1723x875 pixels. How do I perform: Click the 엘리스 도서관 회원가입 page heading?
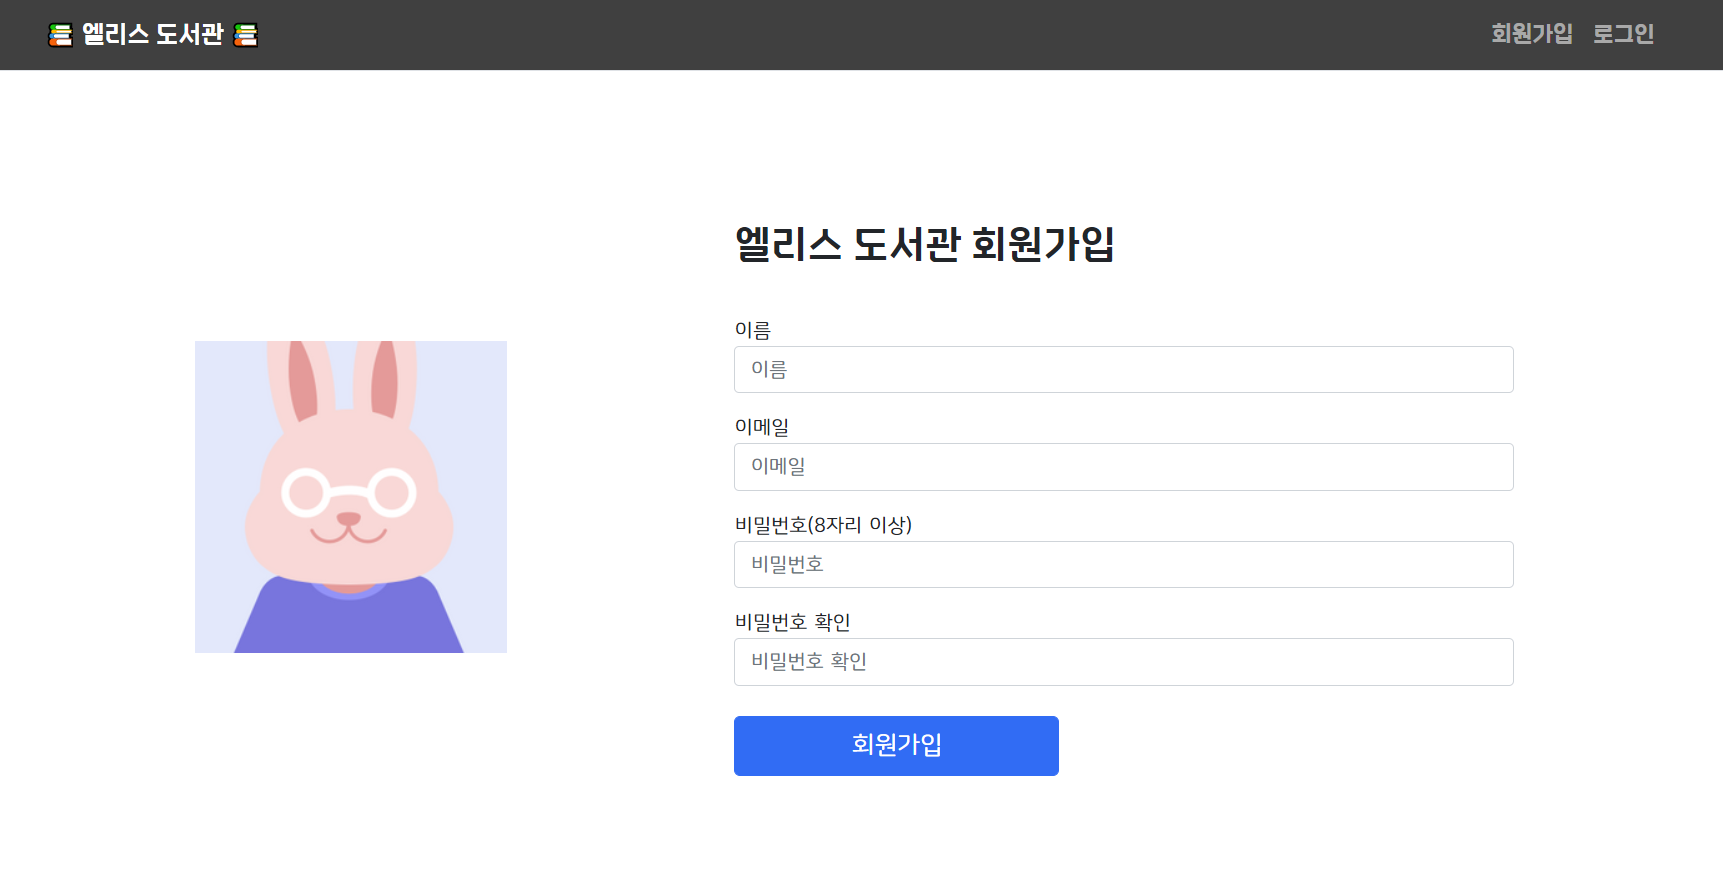[924, 244]
